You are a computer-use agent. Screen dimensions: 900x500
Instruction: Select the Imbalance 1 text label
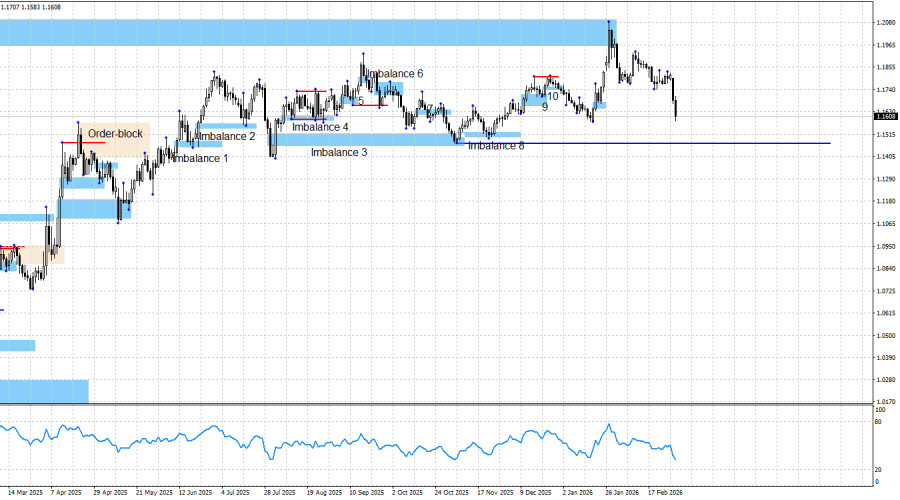click(200, 158)
